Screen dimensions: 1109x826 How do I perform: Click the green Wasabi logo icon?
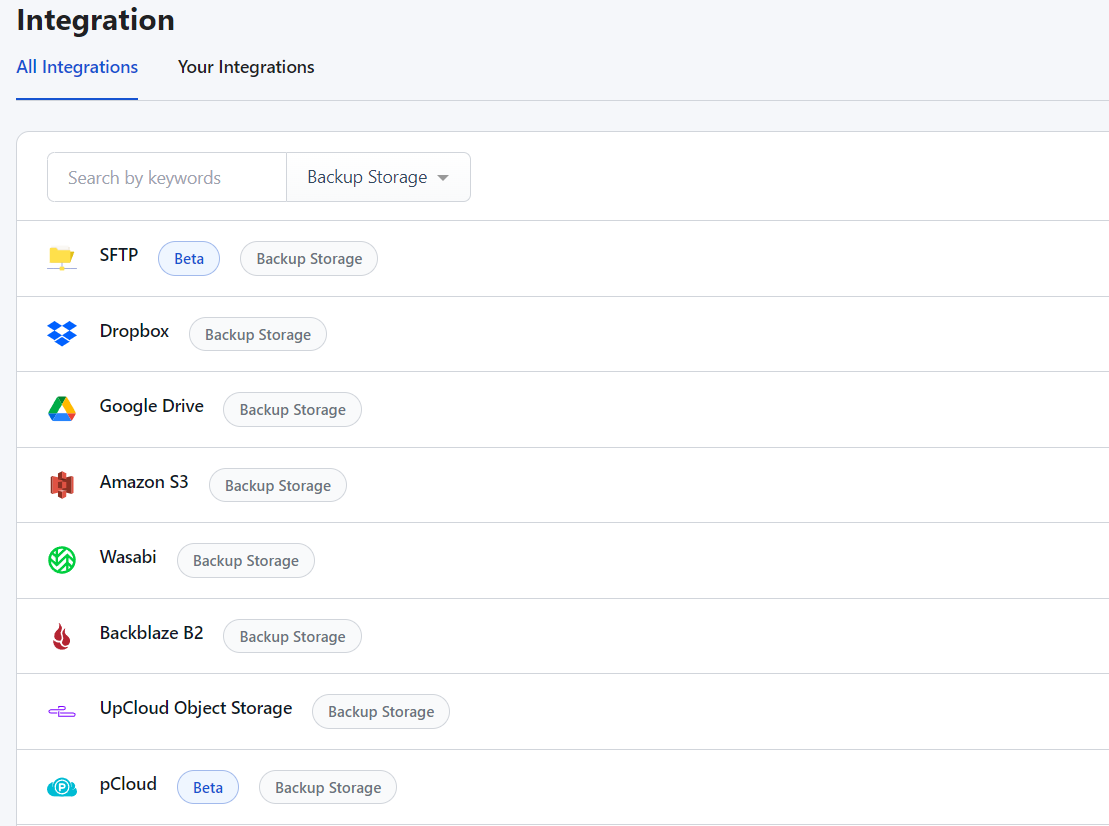click(x=62, y=560)
